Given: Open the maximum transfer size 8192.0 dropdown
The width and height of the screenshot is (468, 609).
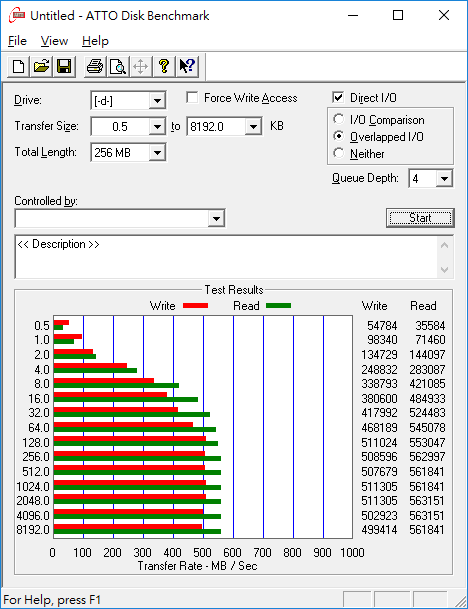Looking at the screenshot, I should point(253,127).
